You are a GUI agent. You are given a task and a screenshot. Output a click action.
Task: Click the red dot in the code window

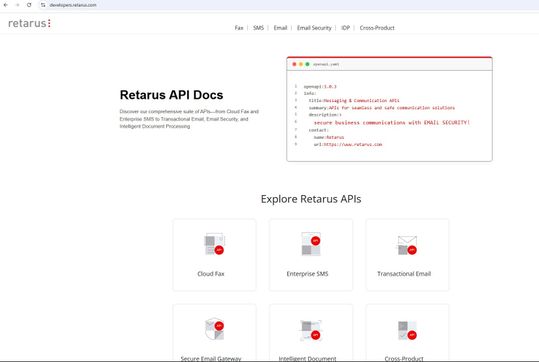point(294,64)
